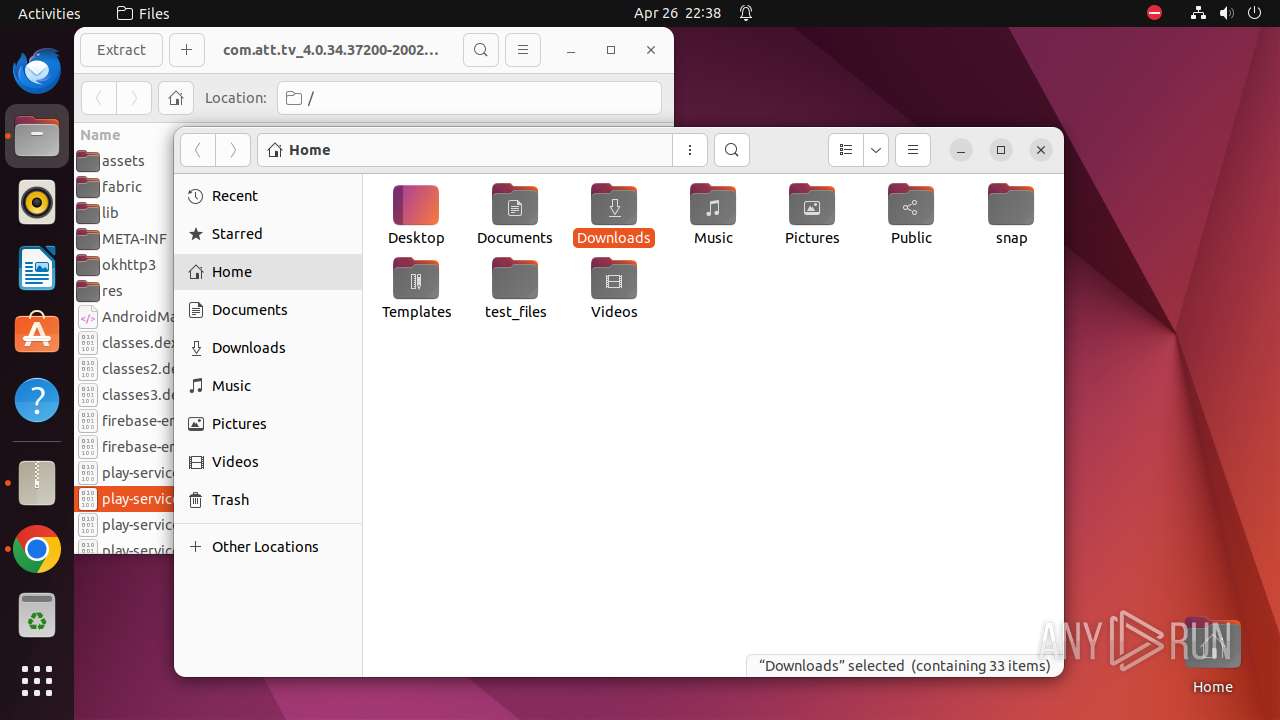
Task: Go to home location in archive manager
Action: (x=176, y=98)
